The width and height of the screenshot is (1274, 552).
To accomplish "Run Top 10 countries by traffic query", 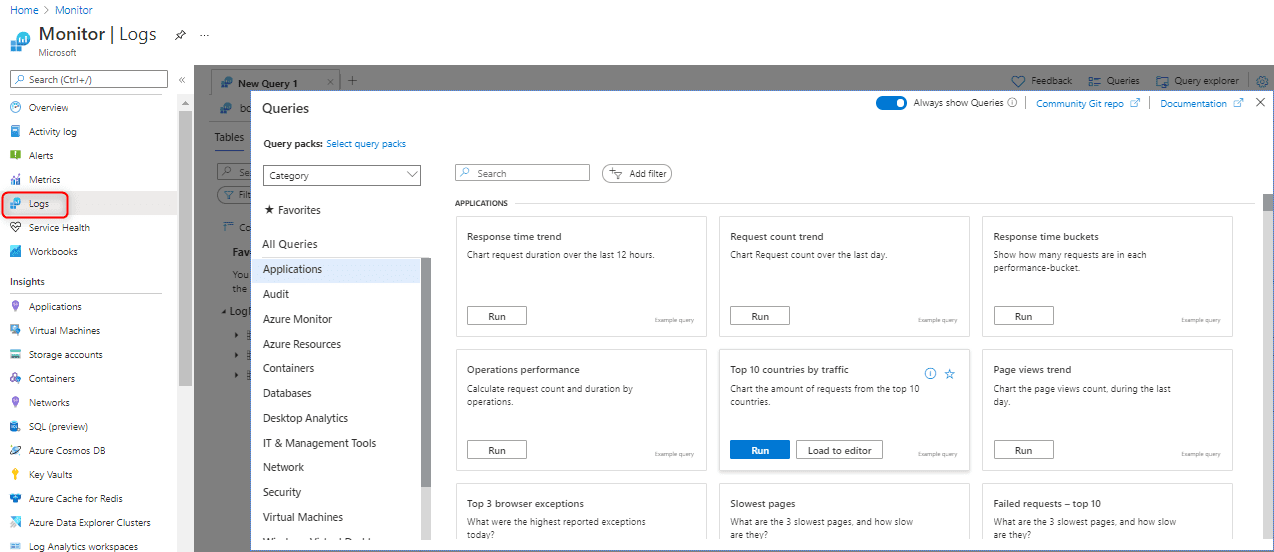I will pos(760,450).
